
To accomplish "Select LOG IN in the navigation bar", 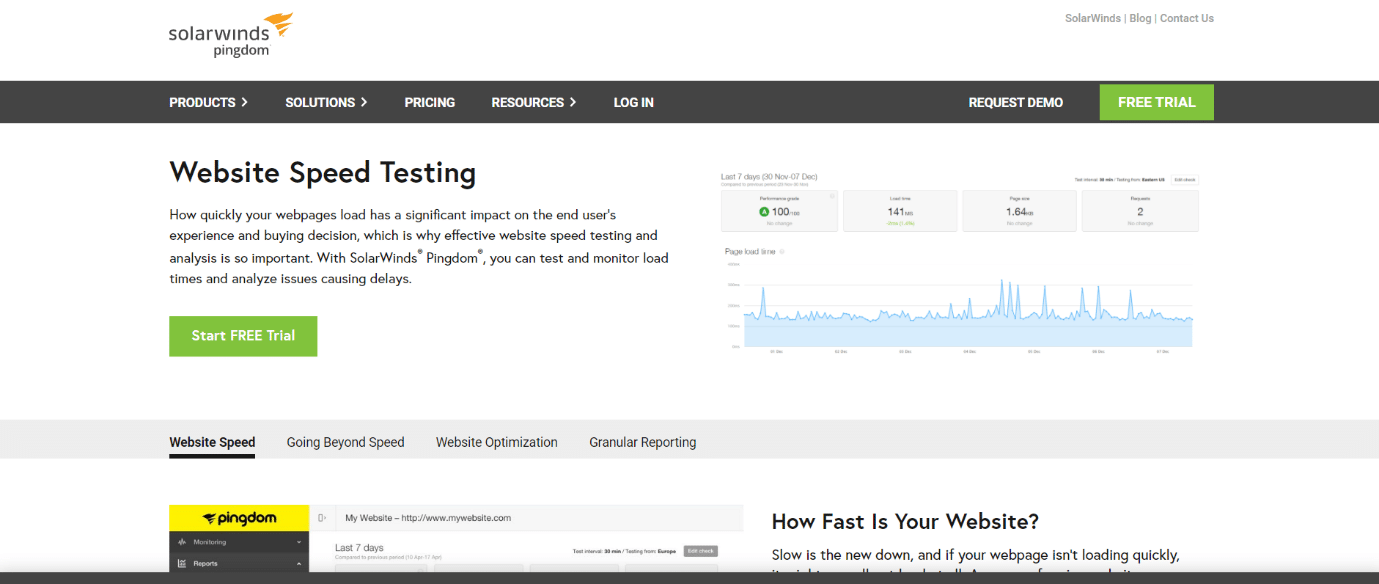I will click(633, 102).
